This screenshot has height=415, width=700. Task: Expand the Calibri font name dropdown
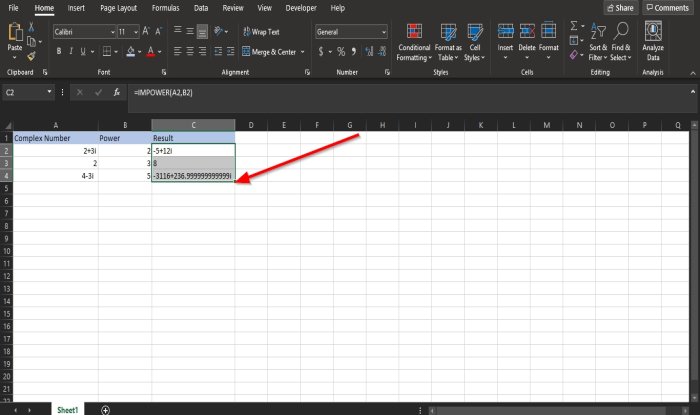point(111,32)
